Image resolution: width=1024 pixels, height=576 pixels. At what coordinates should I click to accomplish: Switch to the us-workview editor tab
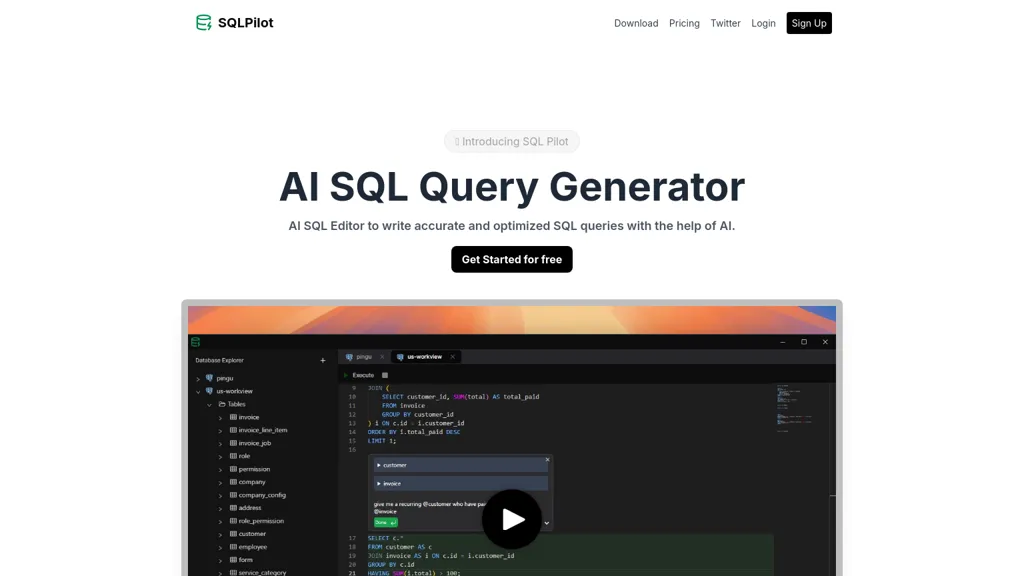point(424,357)
